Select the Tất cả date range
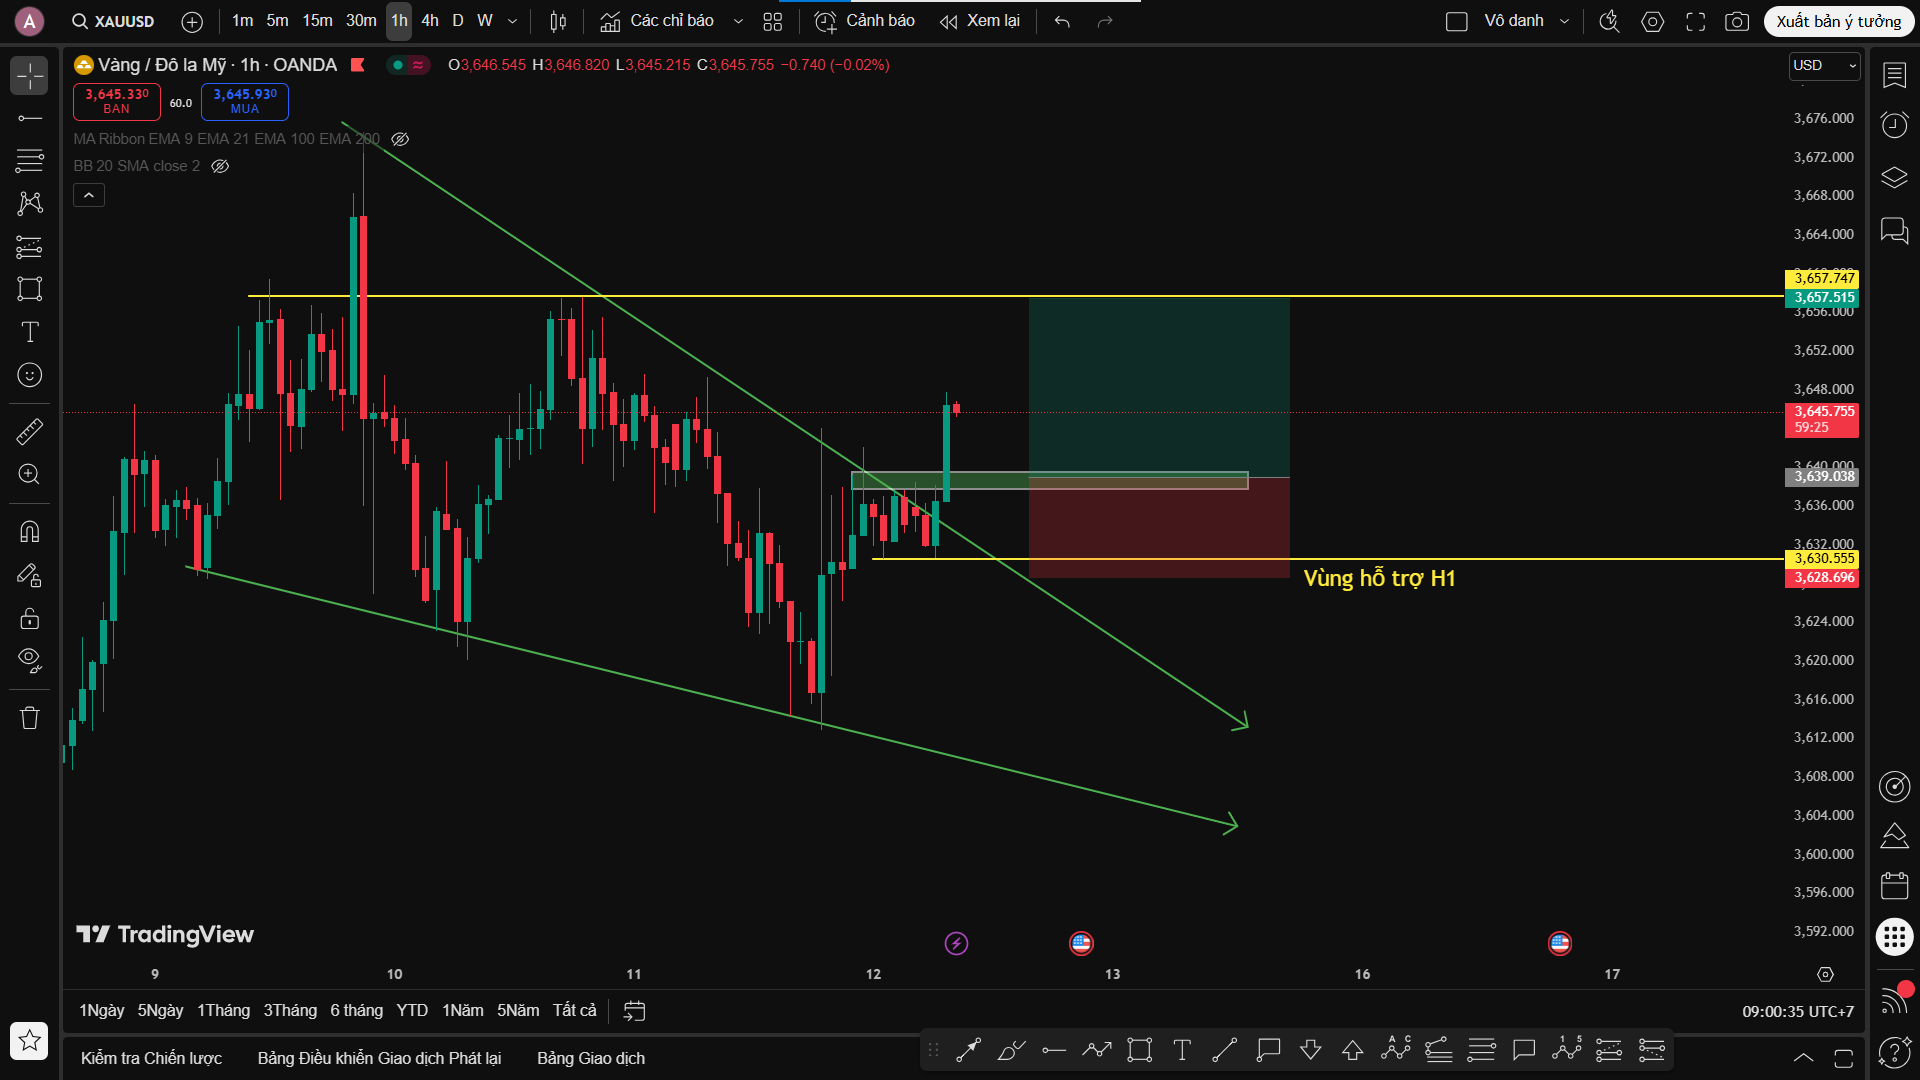 pos(574,1011)
